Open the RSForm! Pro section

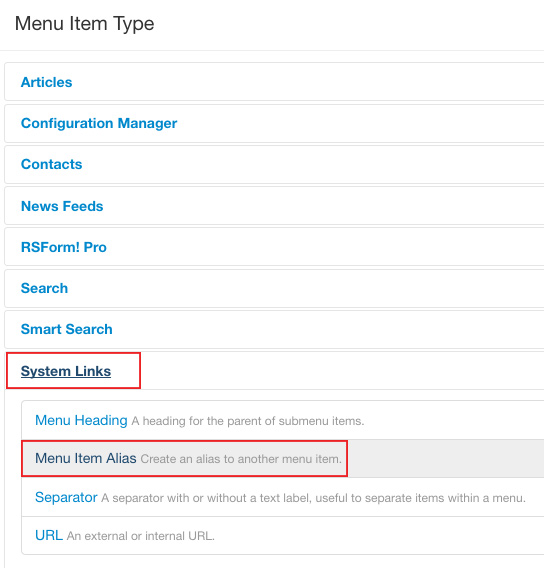pyautogui.click(x=64, y=247)
